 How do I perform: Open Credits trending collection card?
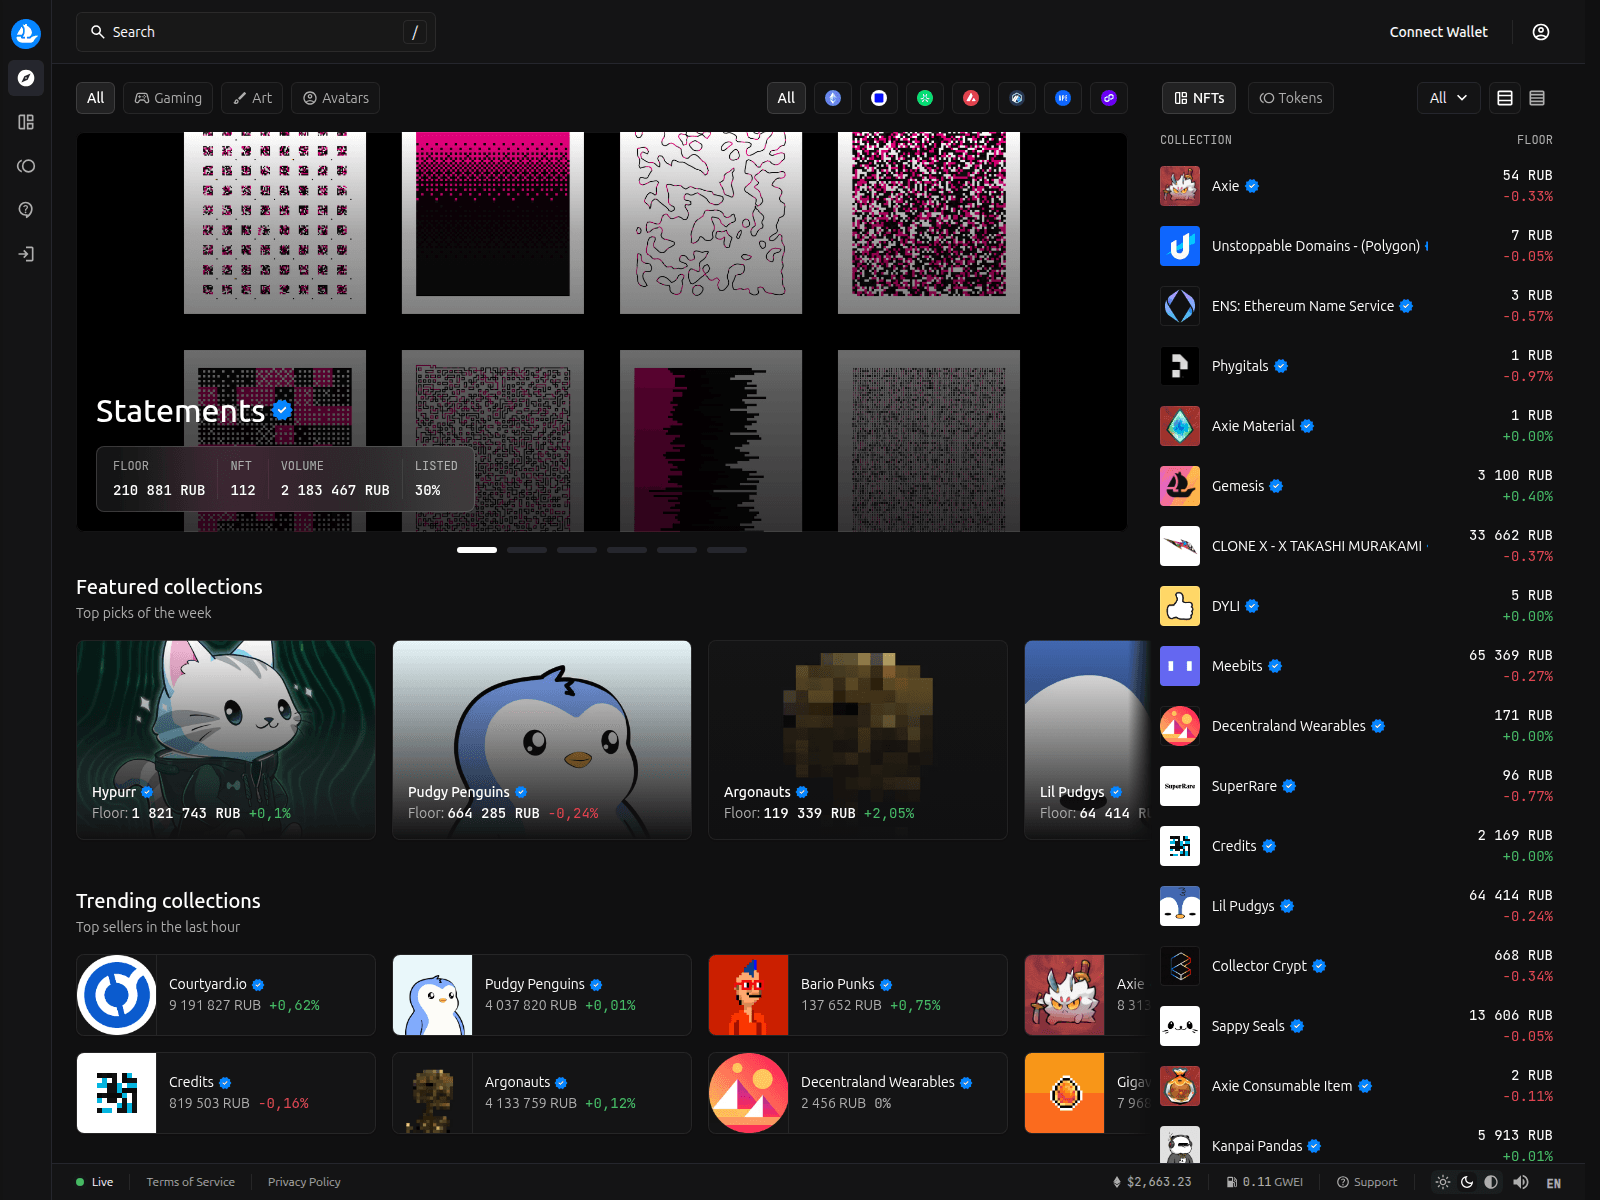226,1093
